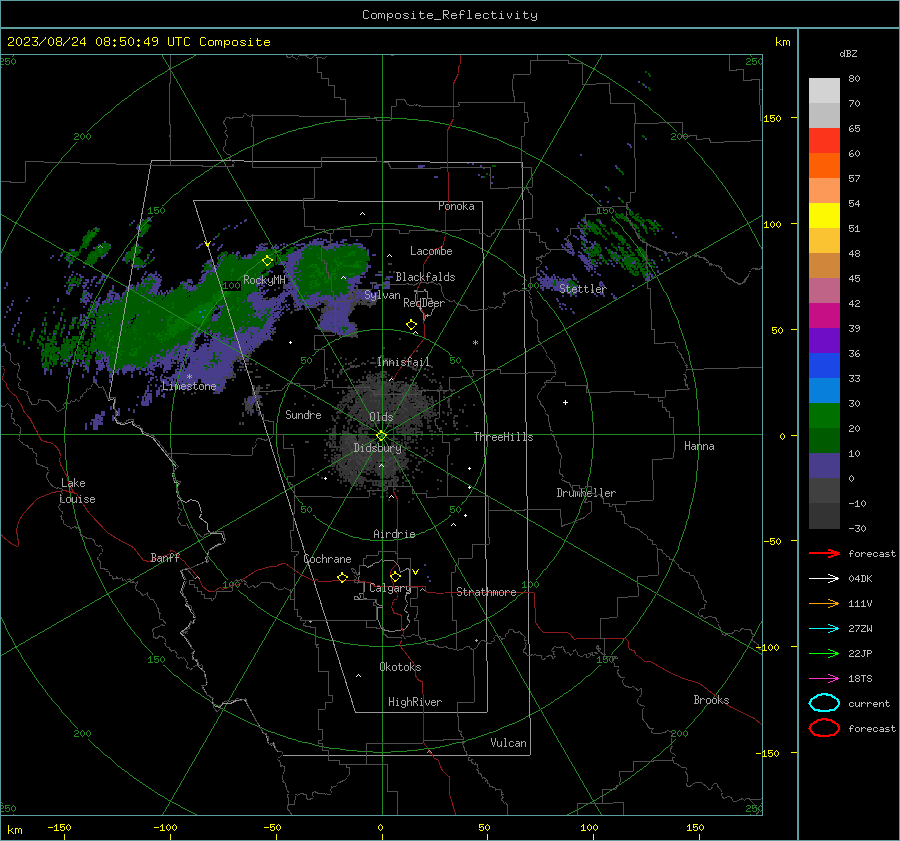
Task: Click the Ponoka city label
Action: click(456, 206)
